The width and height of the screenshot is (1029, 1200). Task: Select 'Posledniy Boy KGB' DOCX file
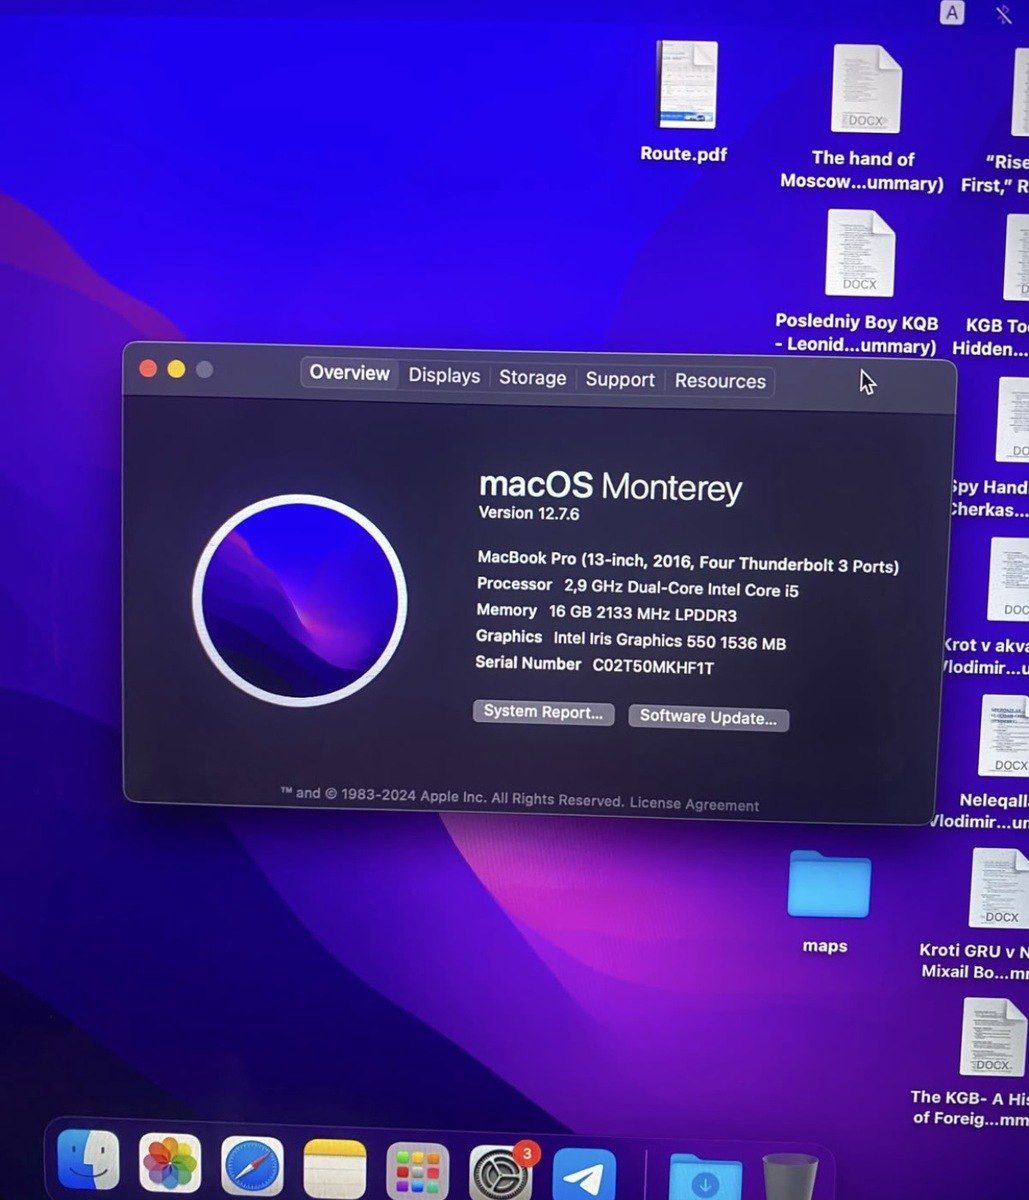pyautogui.click(x=860, y=253)
